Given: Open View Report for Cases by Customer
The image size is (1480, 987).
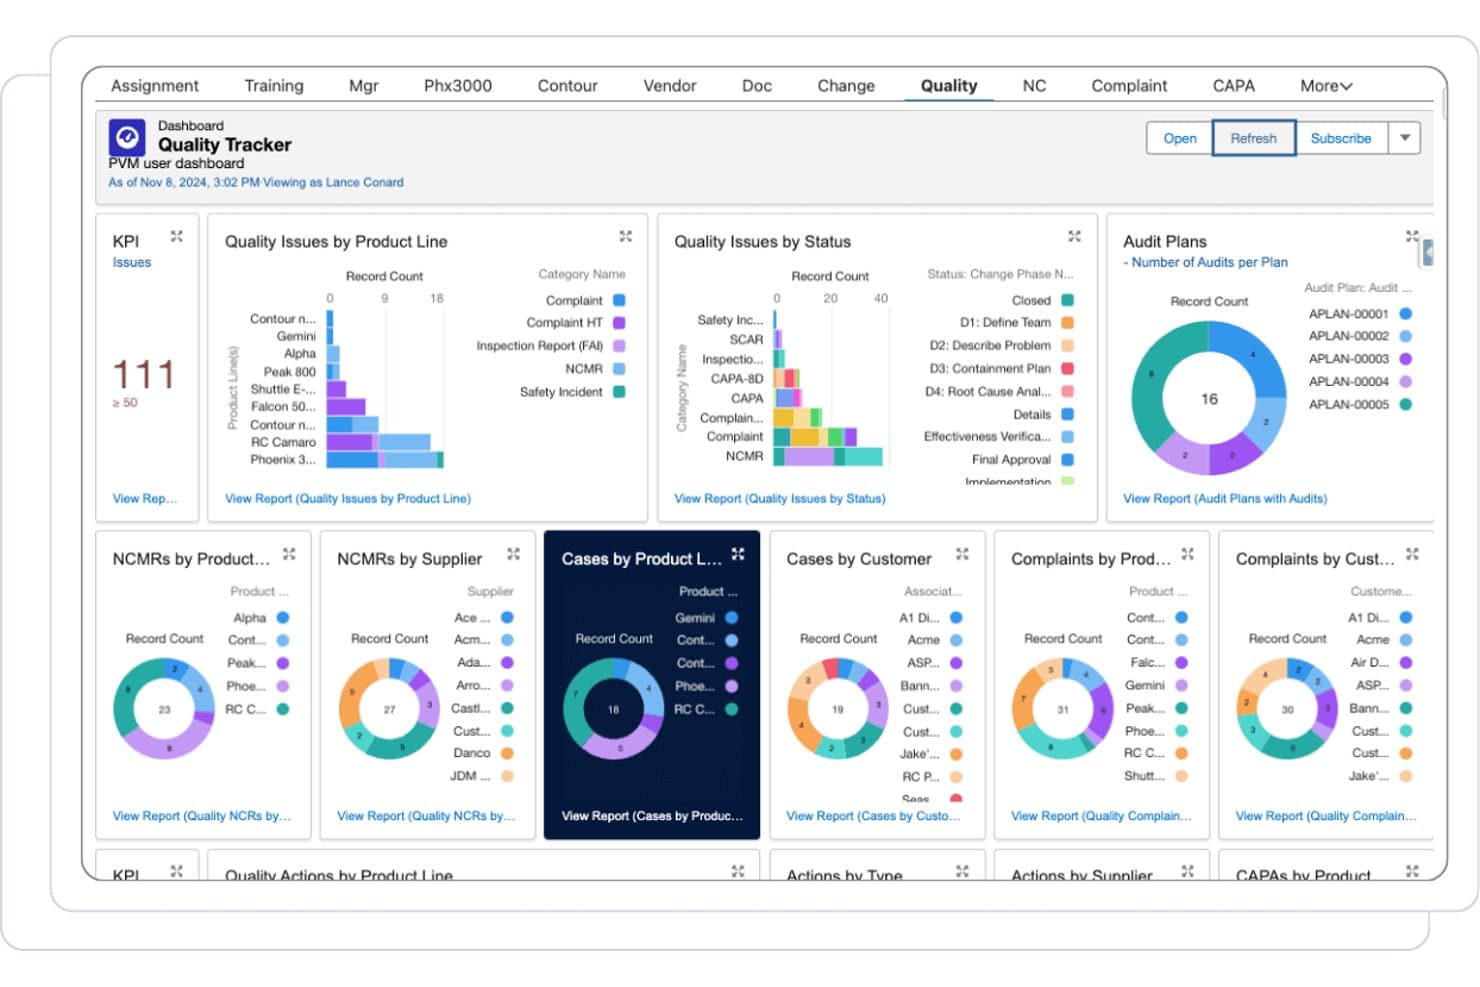Looking at the screenshot, I should click(873, 816).
